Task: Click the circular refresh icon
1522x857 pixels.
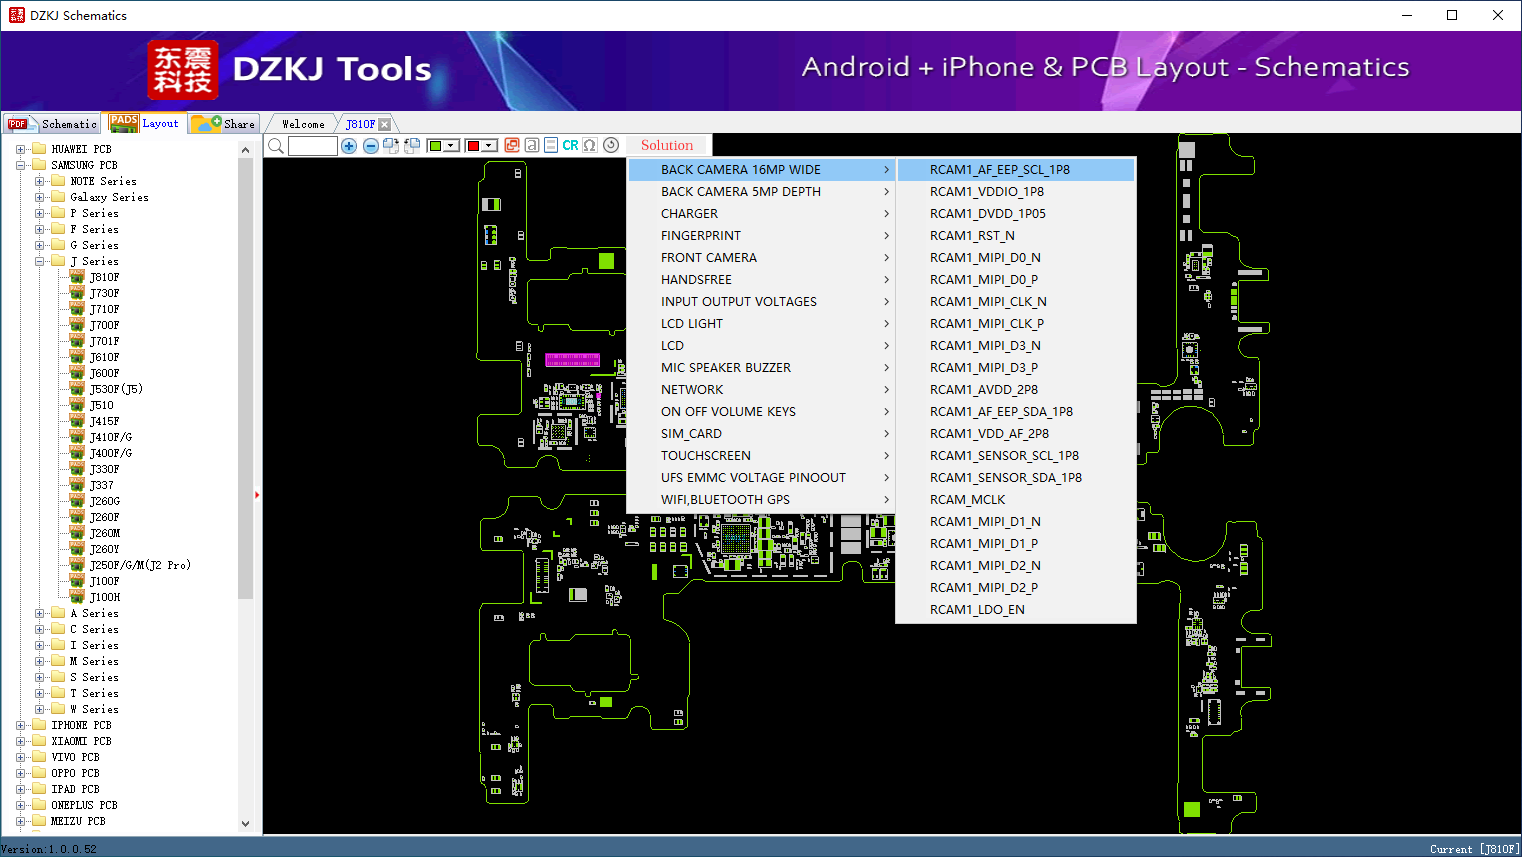Action: (x=611, y=145)
